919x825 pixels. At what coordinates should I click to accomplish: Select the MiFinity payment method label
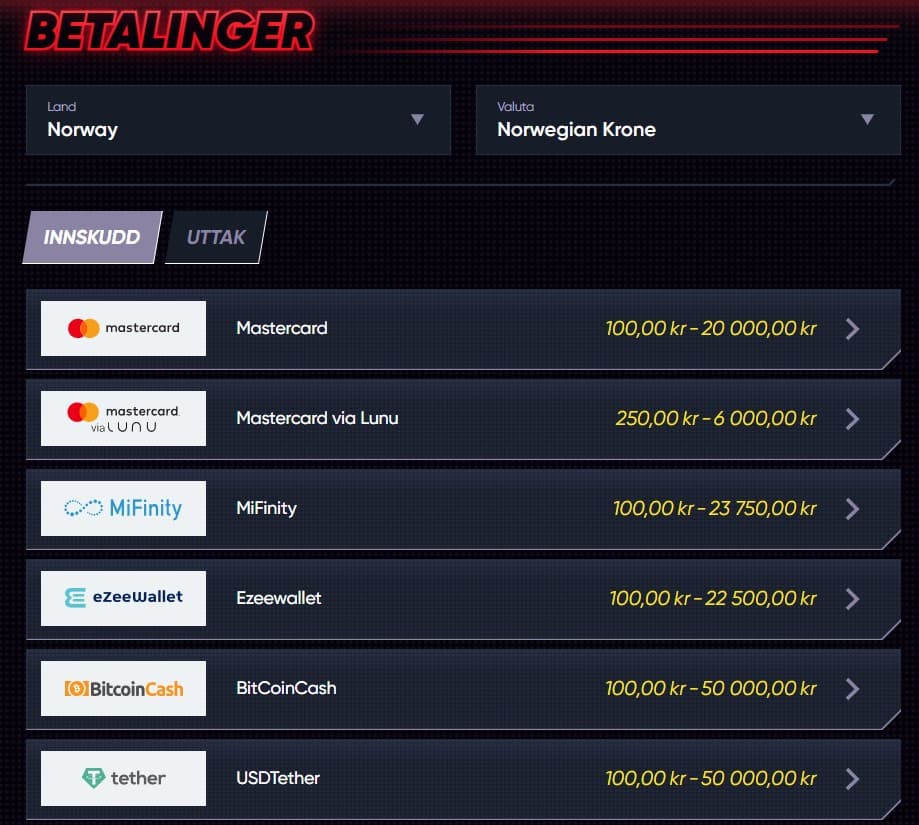coord(267,508)
